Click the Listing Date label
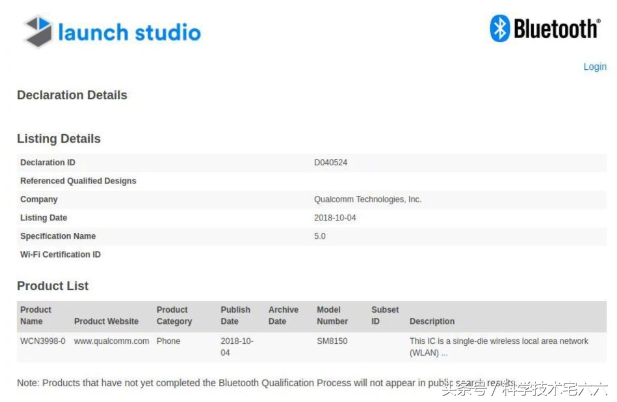Screen dimensions: 617x402 coord(44,218)
